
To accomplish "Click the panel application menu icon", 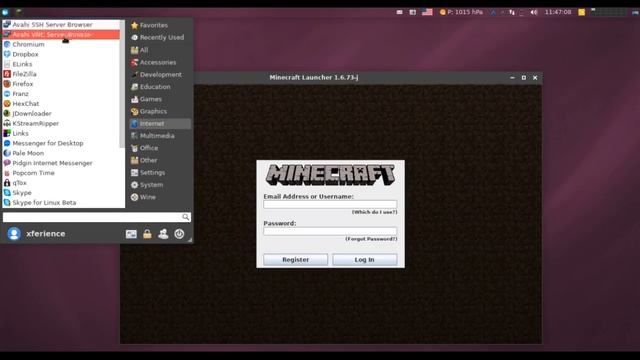I will tap(5, 12).
